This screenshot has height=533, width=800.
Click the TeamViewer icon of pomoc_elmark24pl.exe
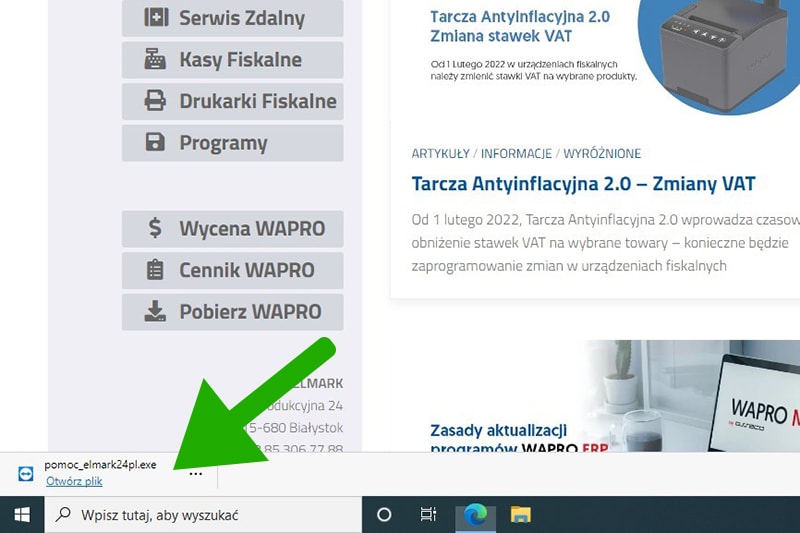tap(26, 474)
